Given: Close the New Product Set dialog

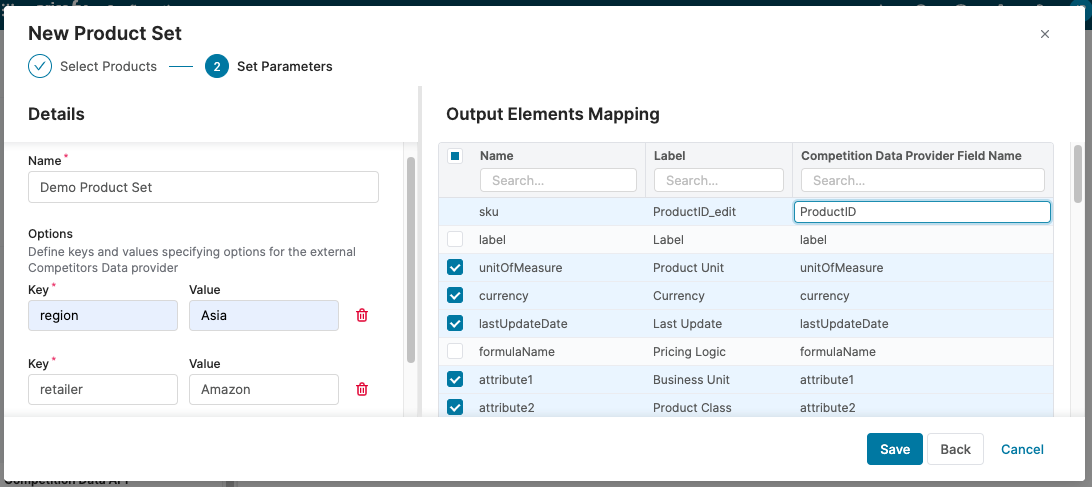Looking at the screenshot, I should tap(1045, 34).
